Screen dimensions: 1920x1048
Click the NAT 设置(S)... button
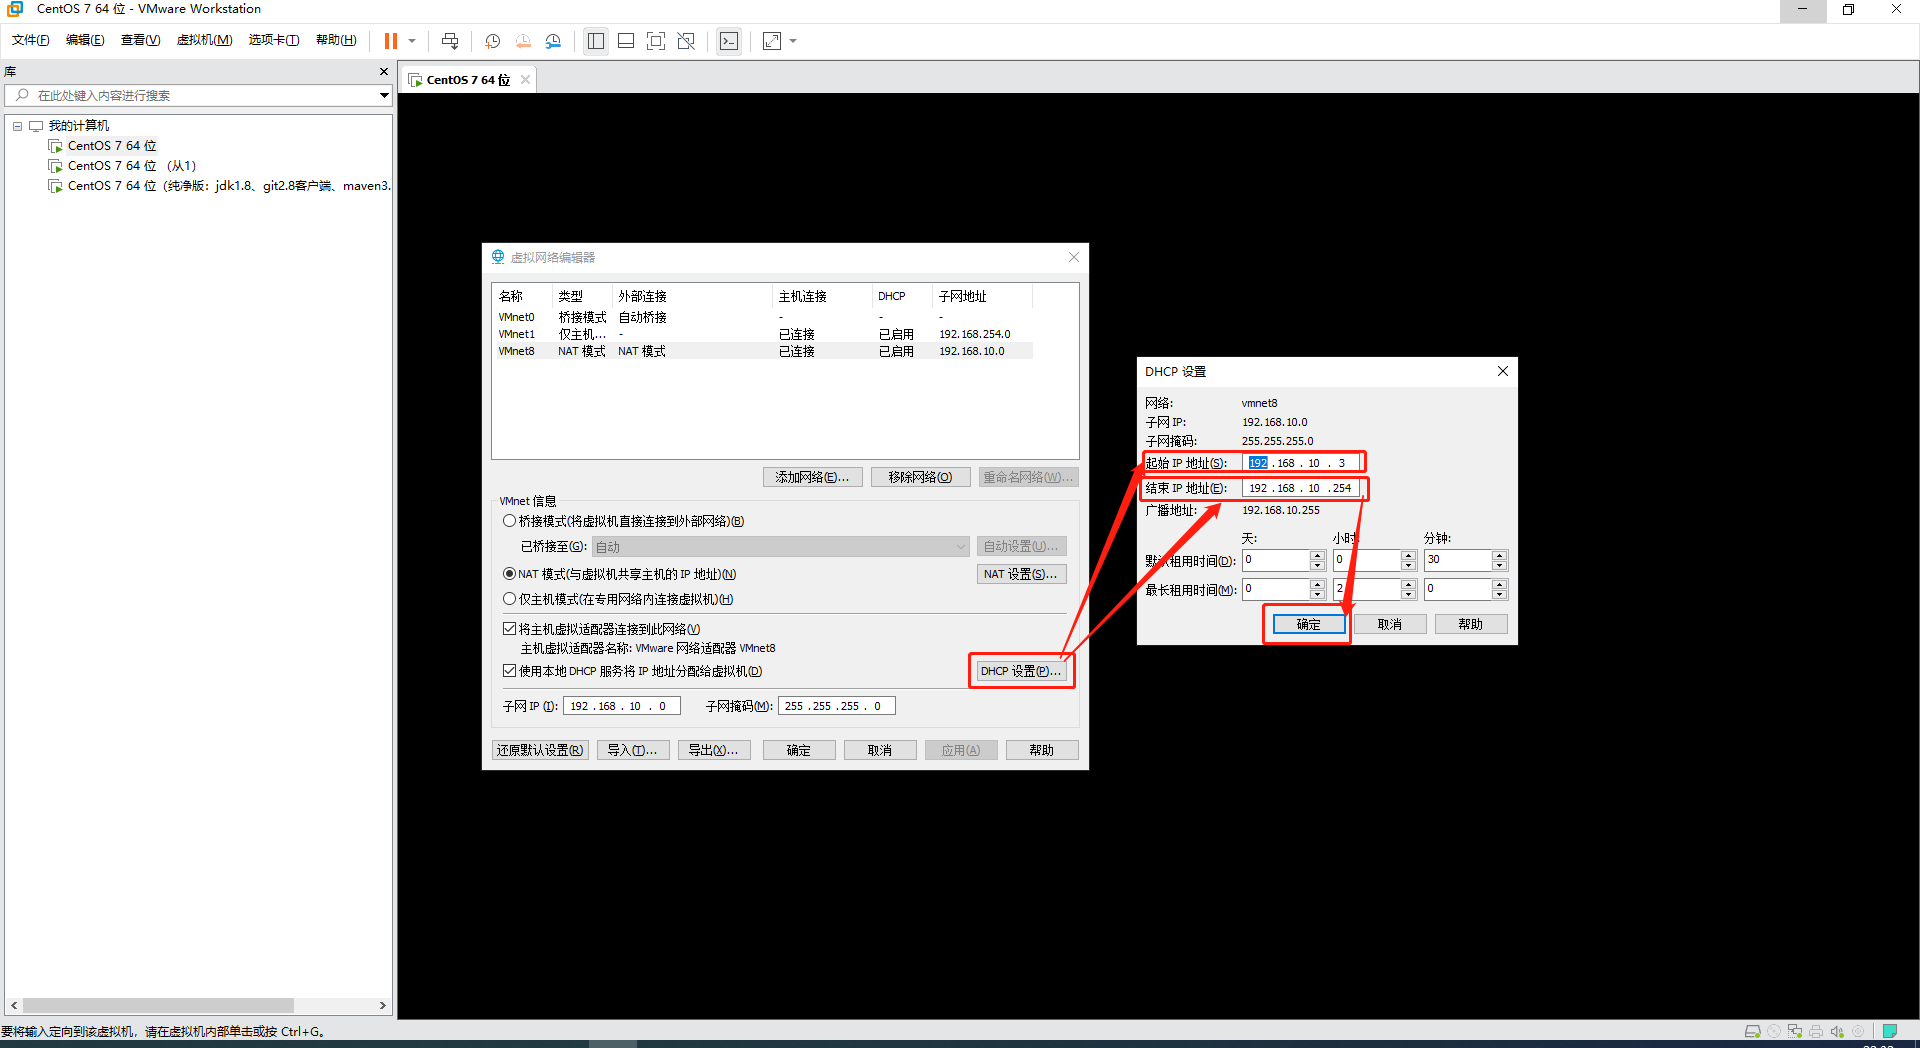pos(1020,574)
